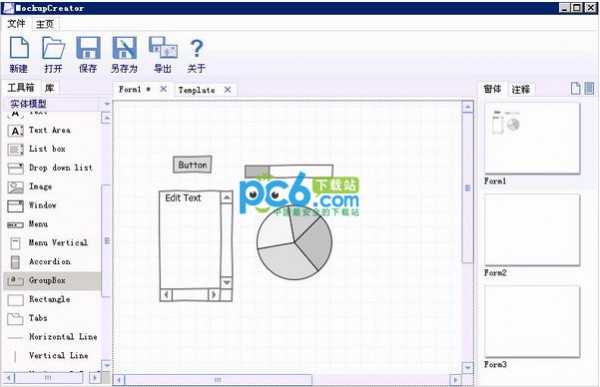The height and width of the screenshot is (387, 600).
Task: Select the Horizontal Line tool
Action: pyautogui.click(x=52, y=337)
